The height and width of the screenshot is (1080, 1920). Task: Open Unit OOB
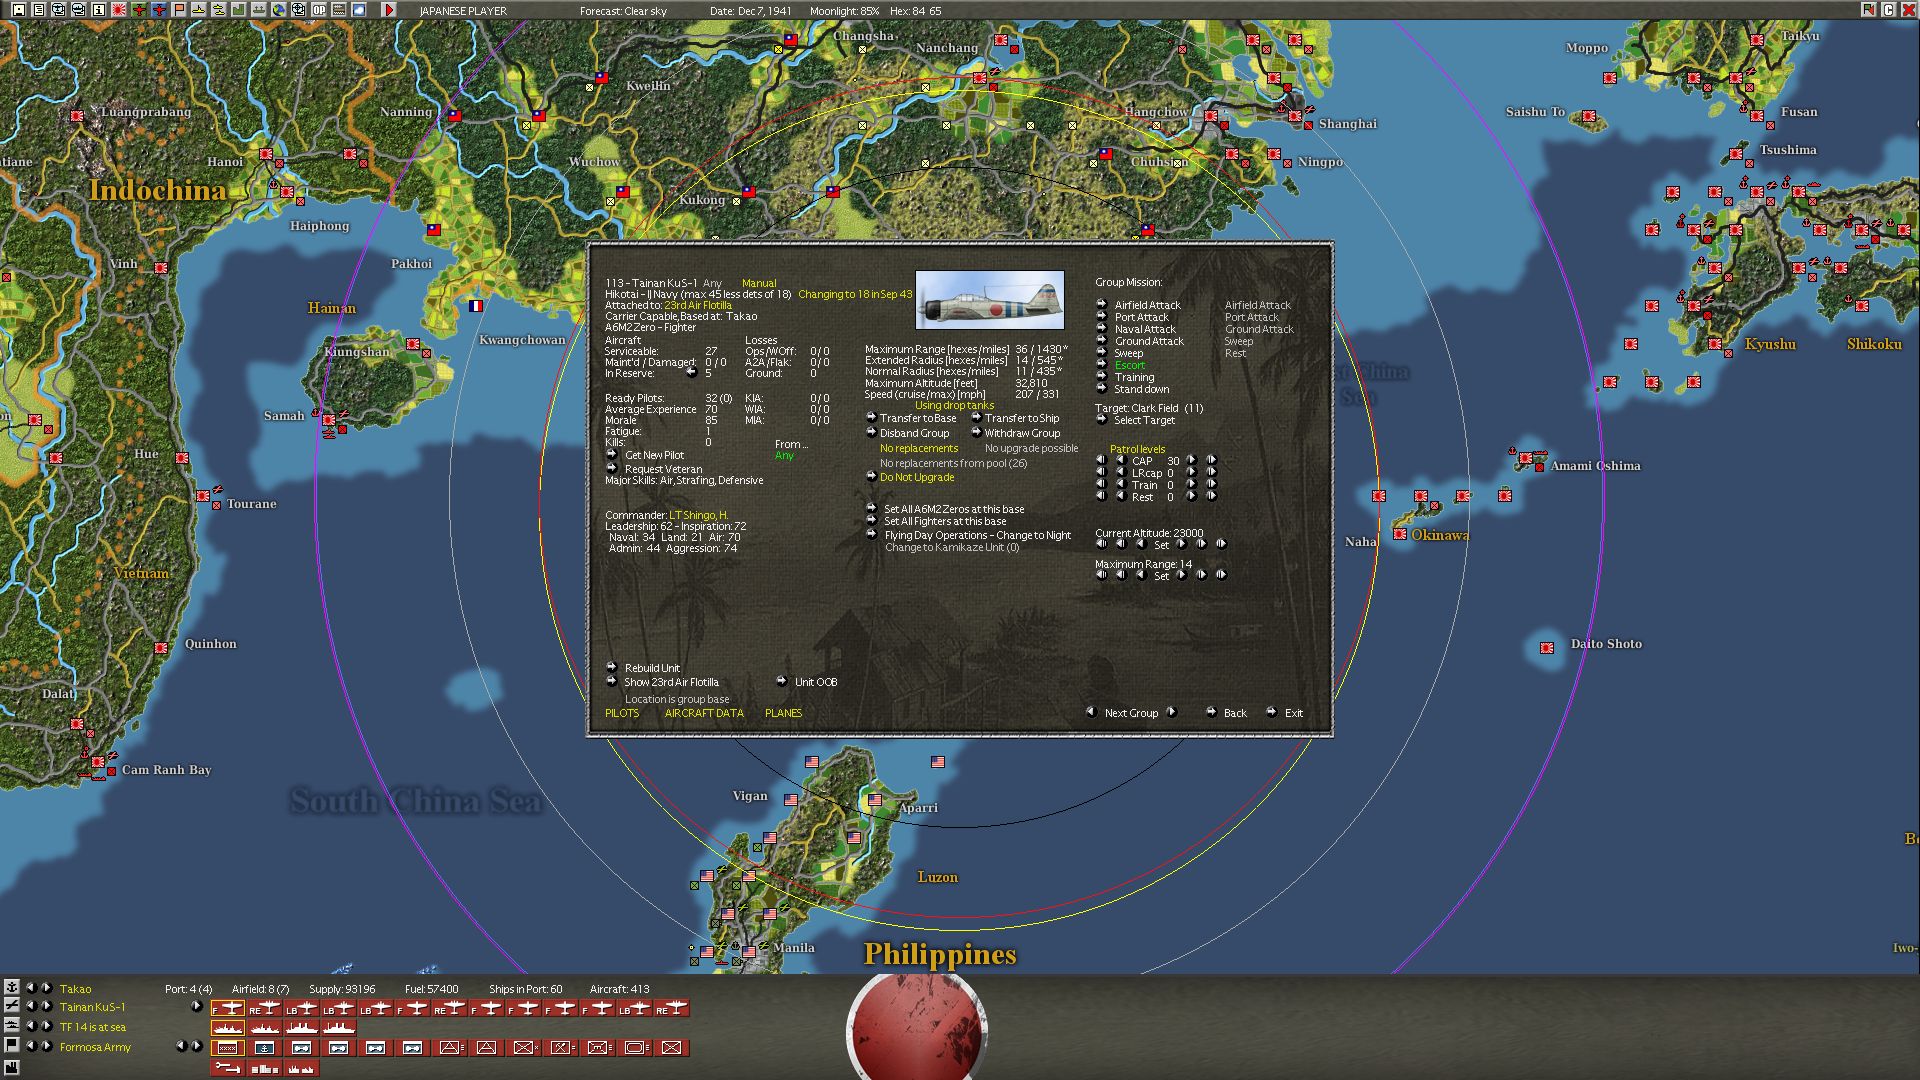[x=816, y=682]
